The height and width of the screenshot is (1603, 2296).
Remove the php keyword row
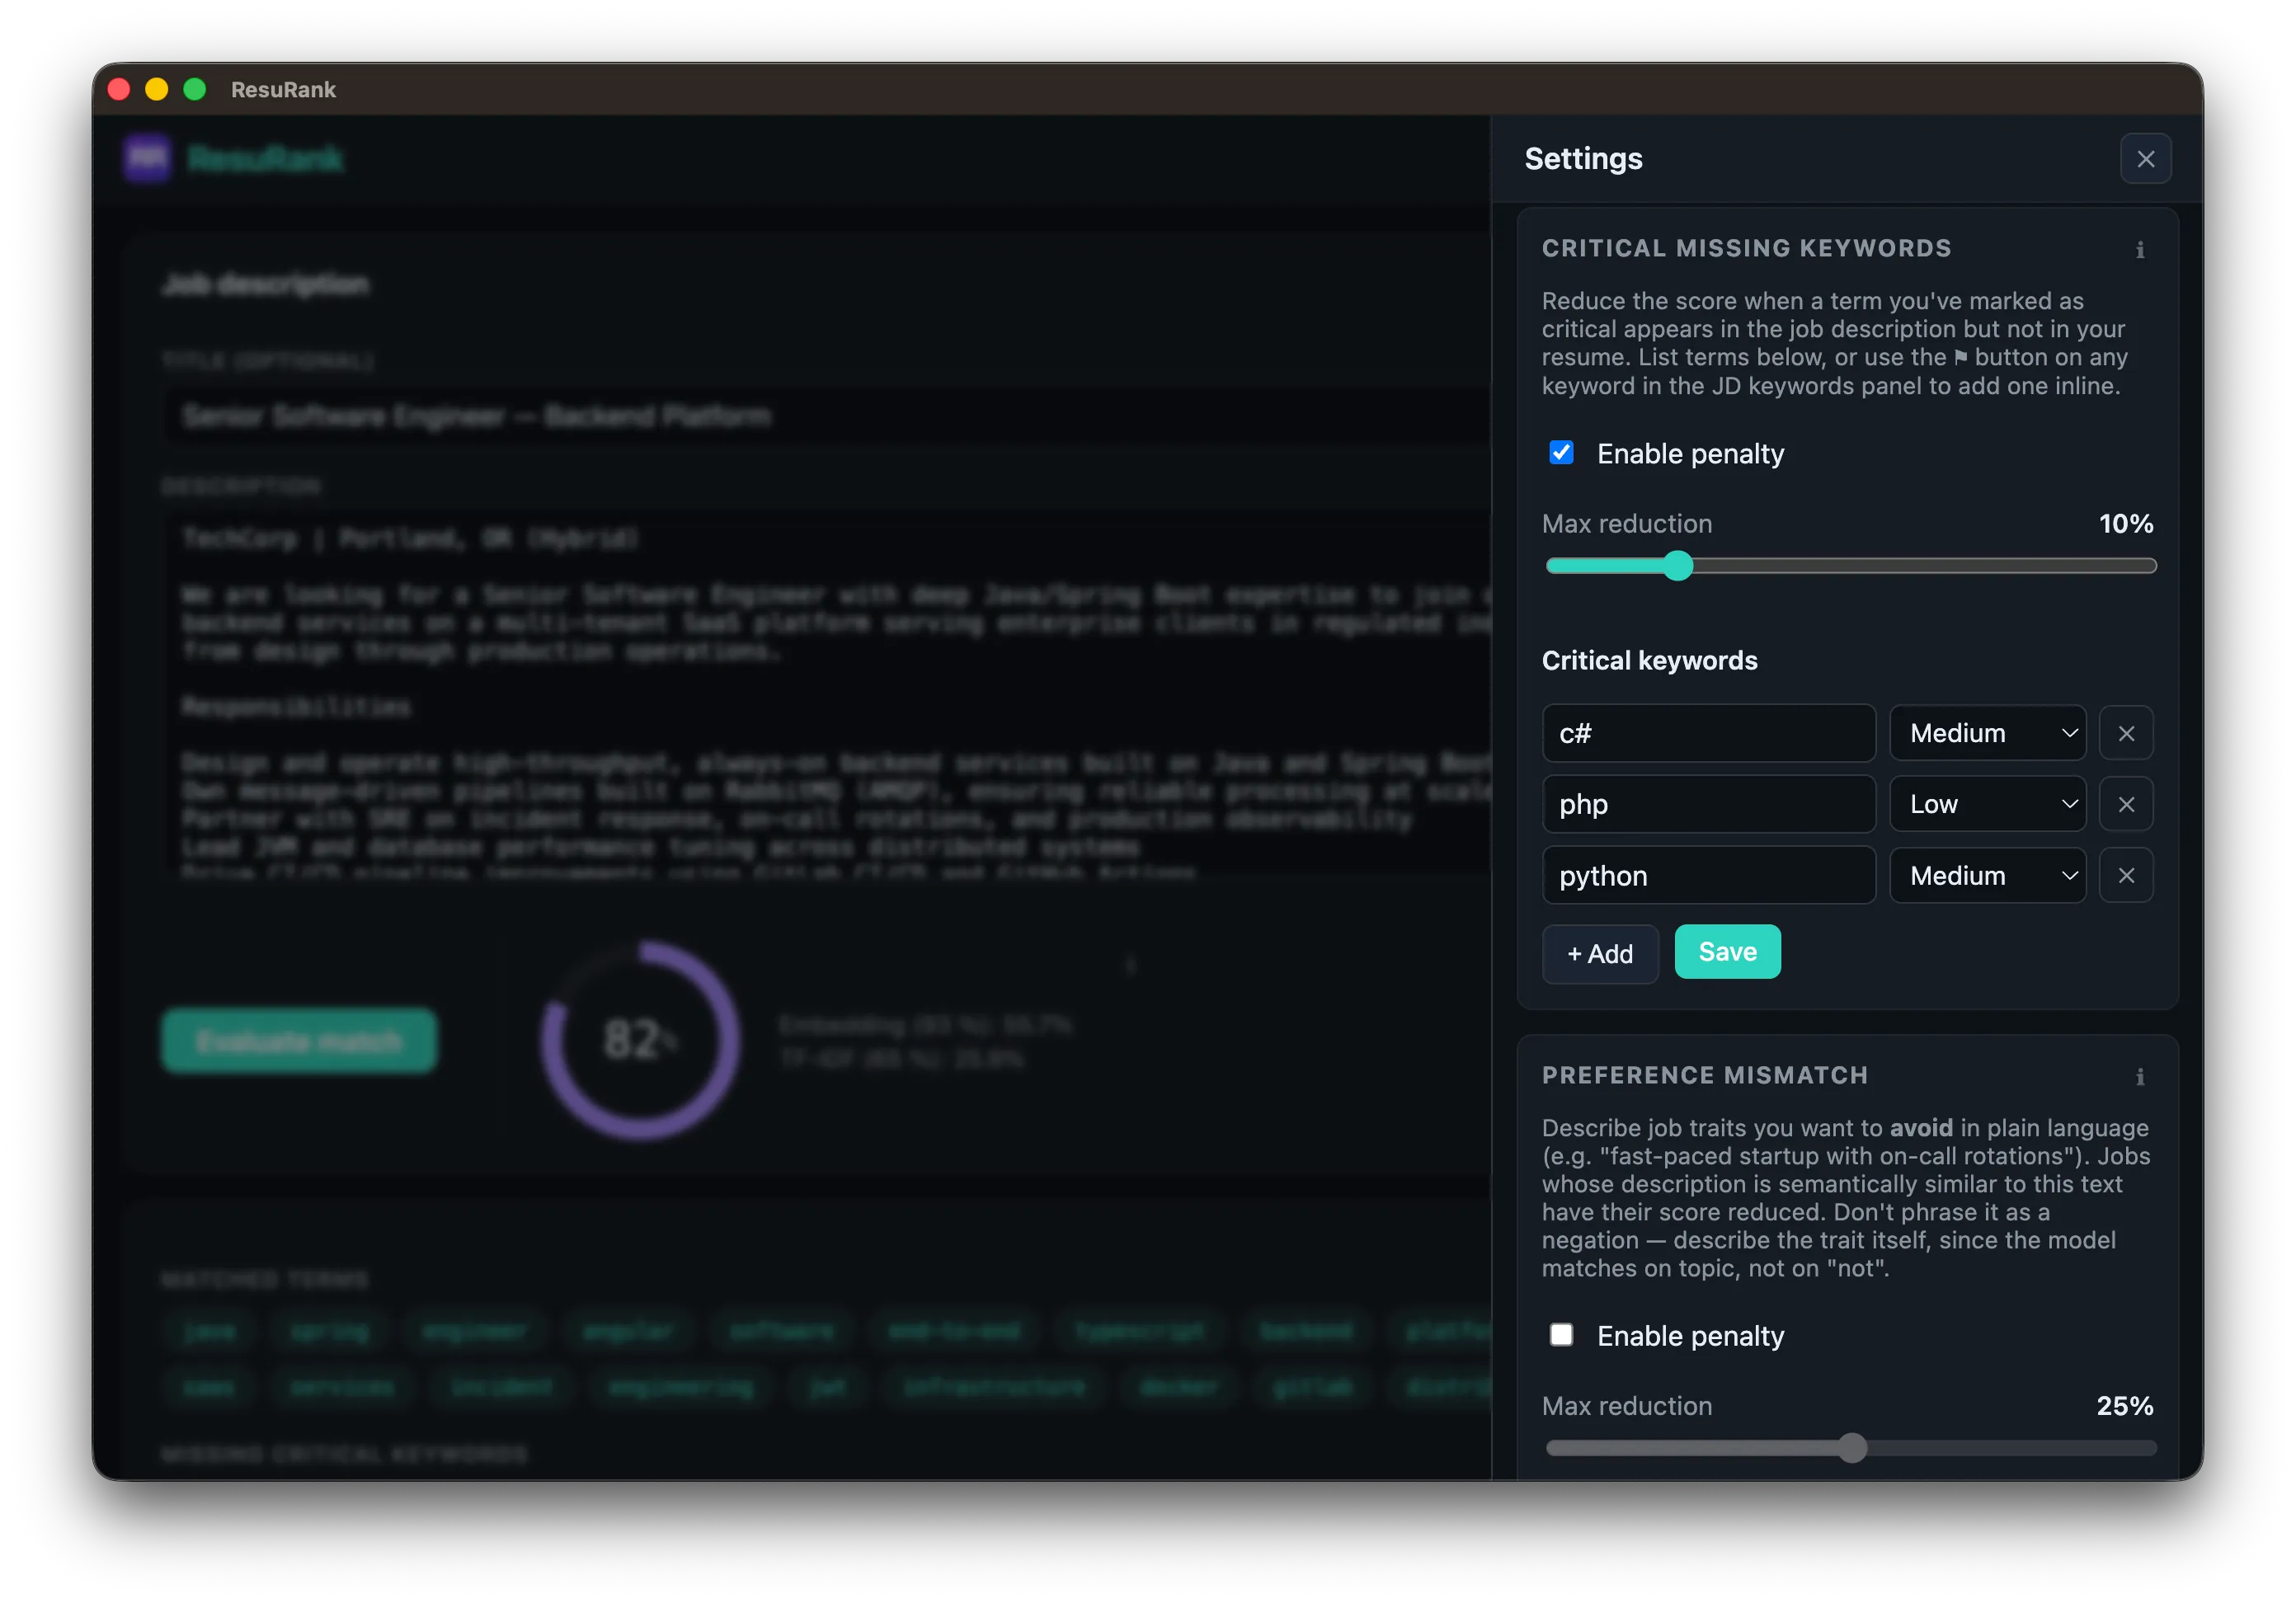point(2125,804)
